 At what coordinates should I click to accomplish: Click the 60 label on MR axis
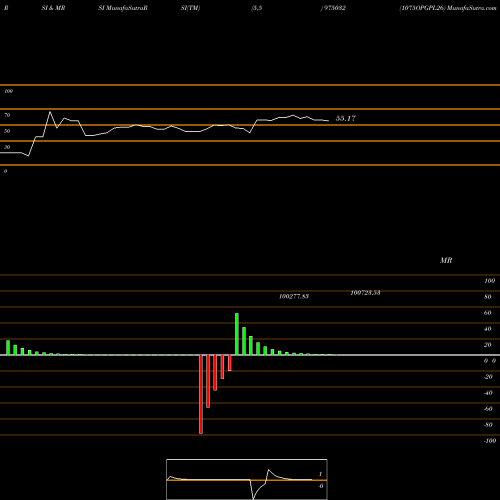pyautogui.click(x=488, y=313)
